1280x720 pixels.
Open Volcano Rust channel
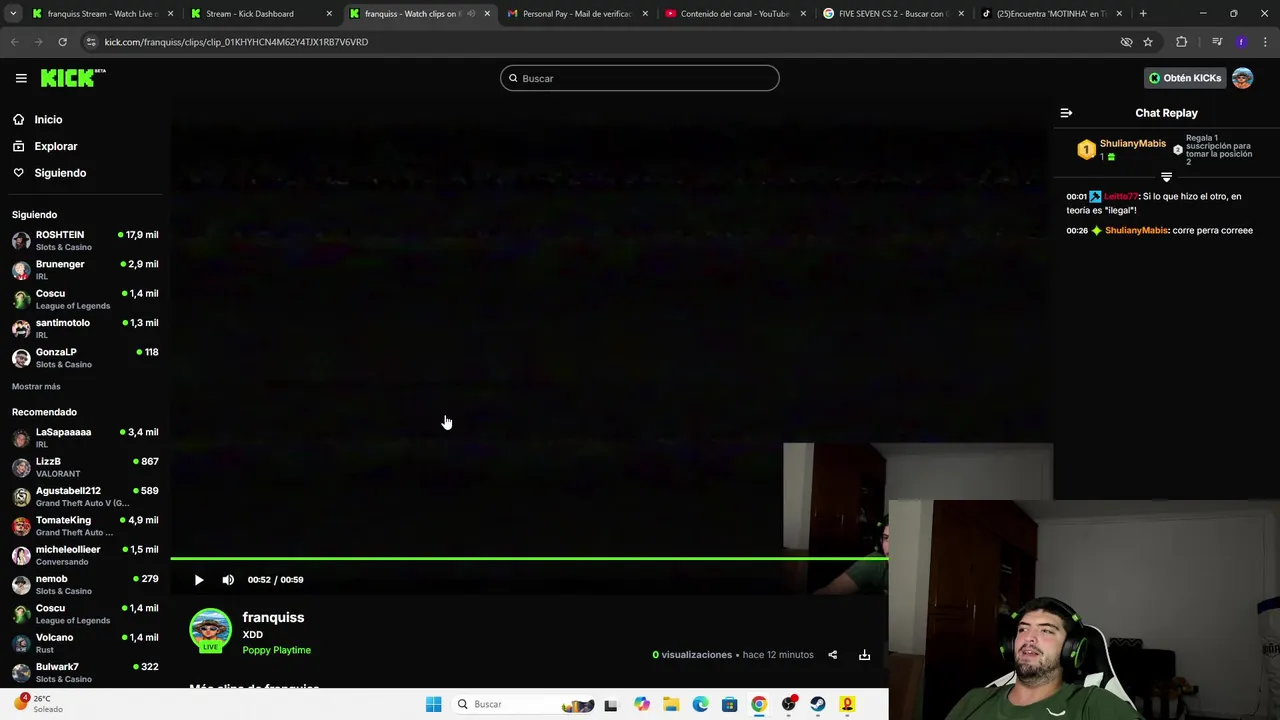pyautogui.click(x=85, y=643)
